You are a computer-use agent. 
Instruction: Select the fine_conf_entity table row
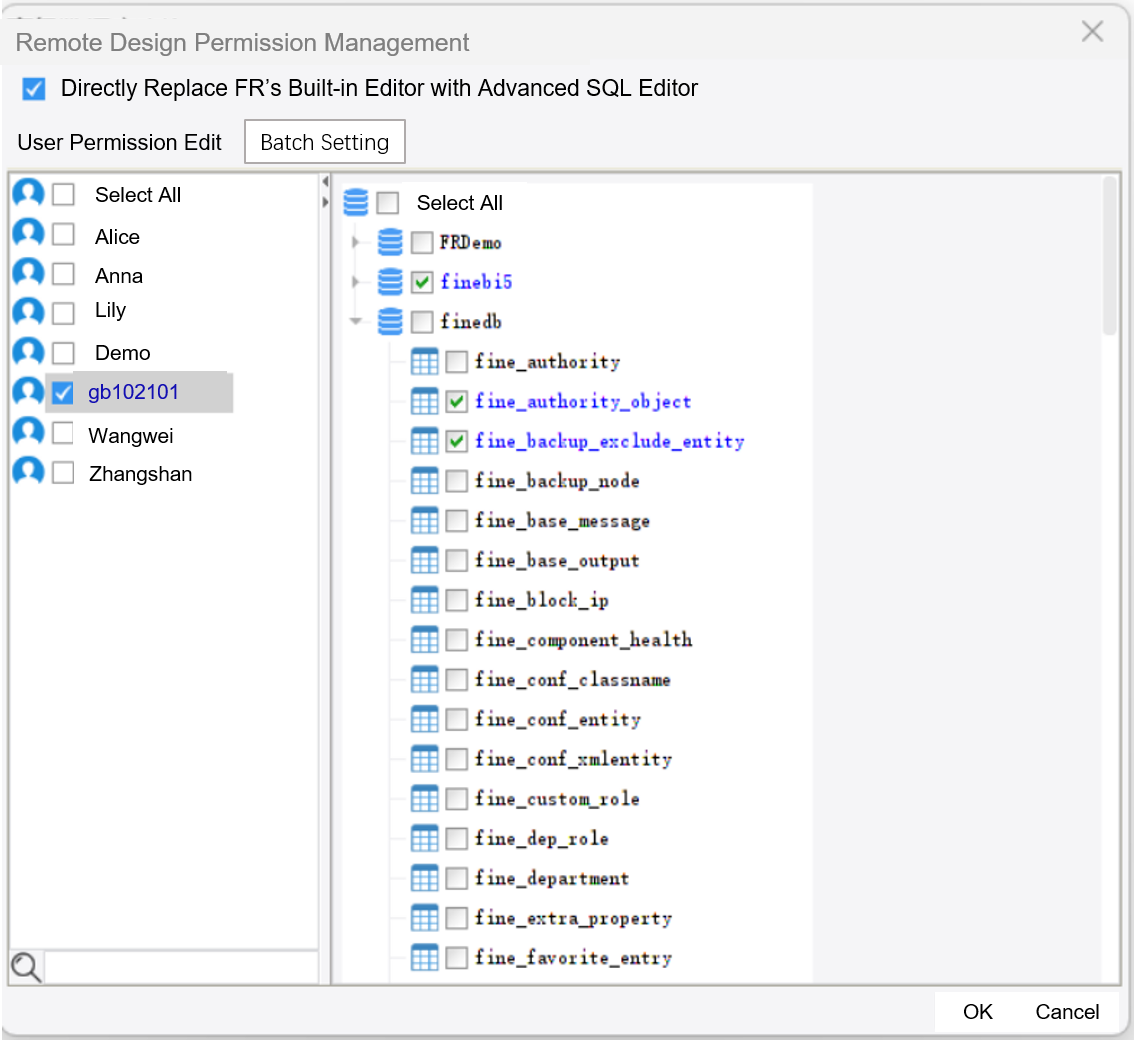tap(558, 719)
